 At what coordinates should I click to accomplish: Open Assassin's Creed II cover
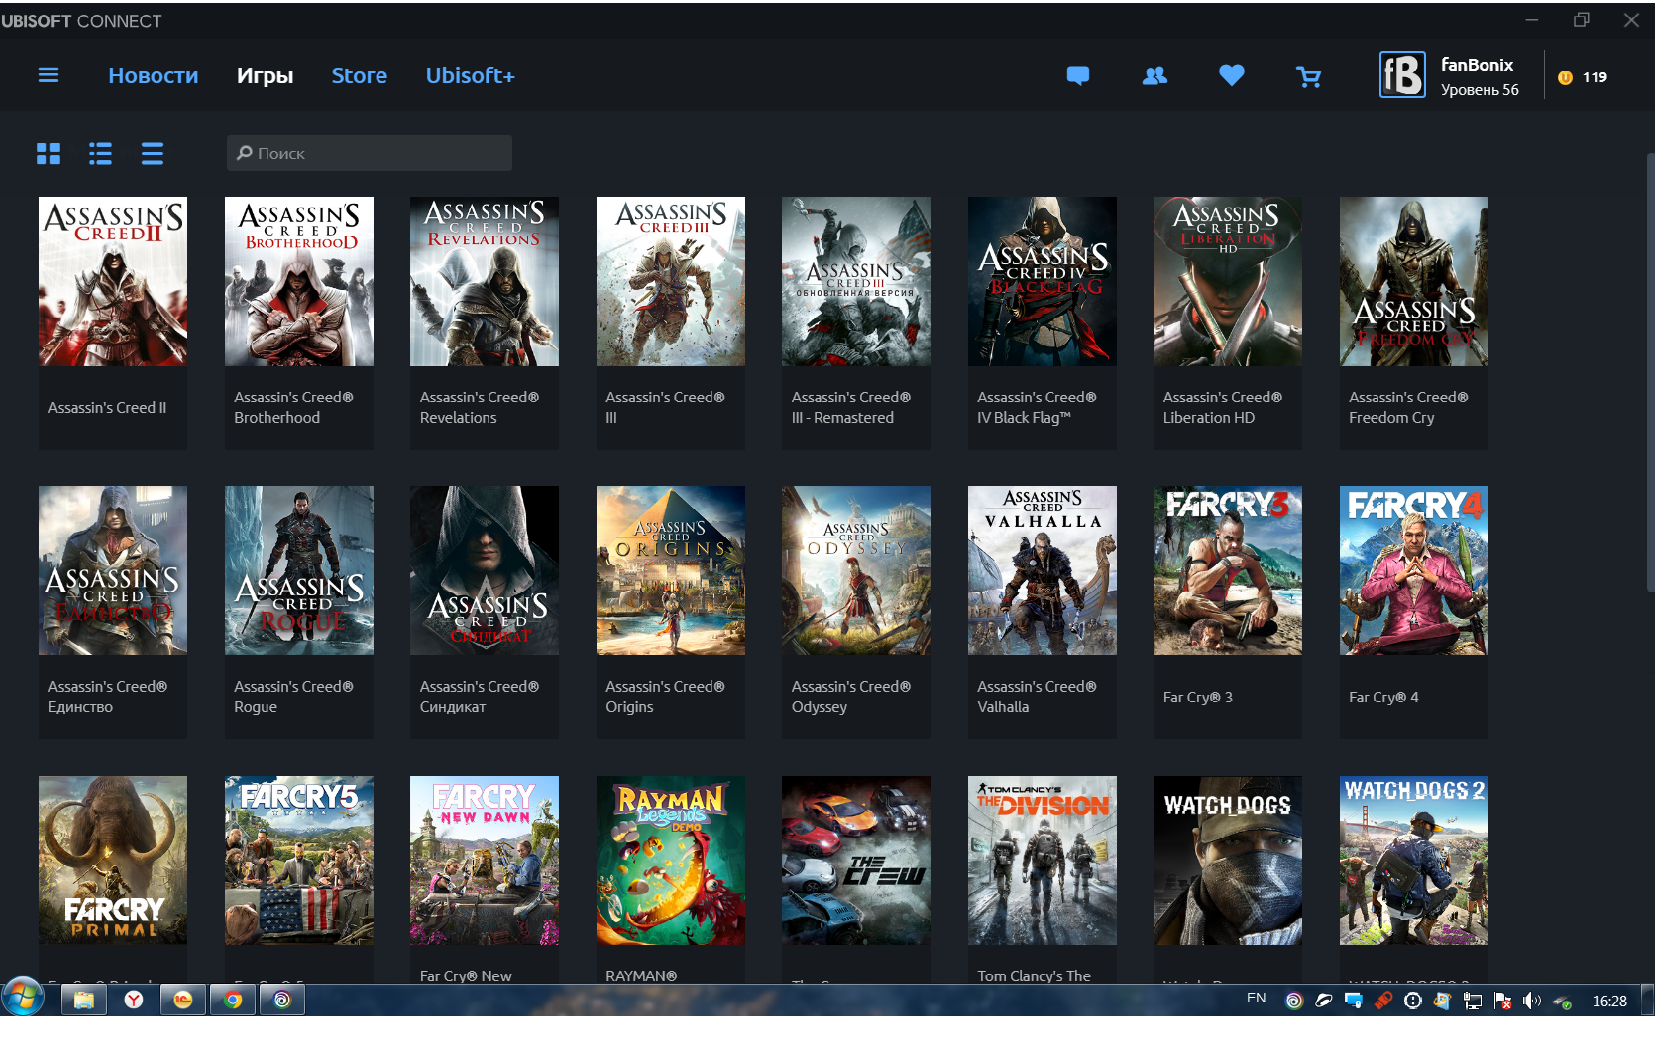[x=113, y=281]
